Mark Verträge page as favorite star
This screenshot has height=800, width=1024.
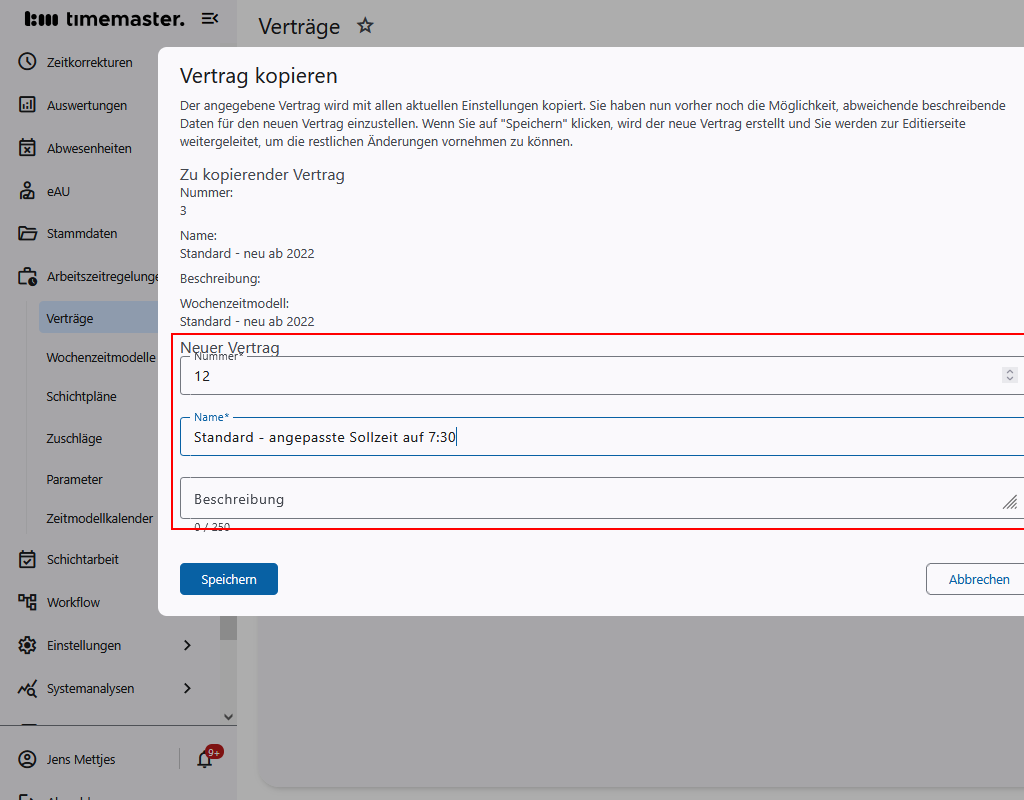pyautogui.click(x=365, y=26)
